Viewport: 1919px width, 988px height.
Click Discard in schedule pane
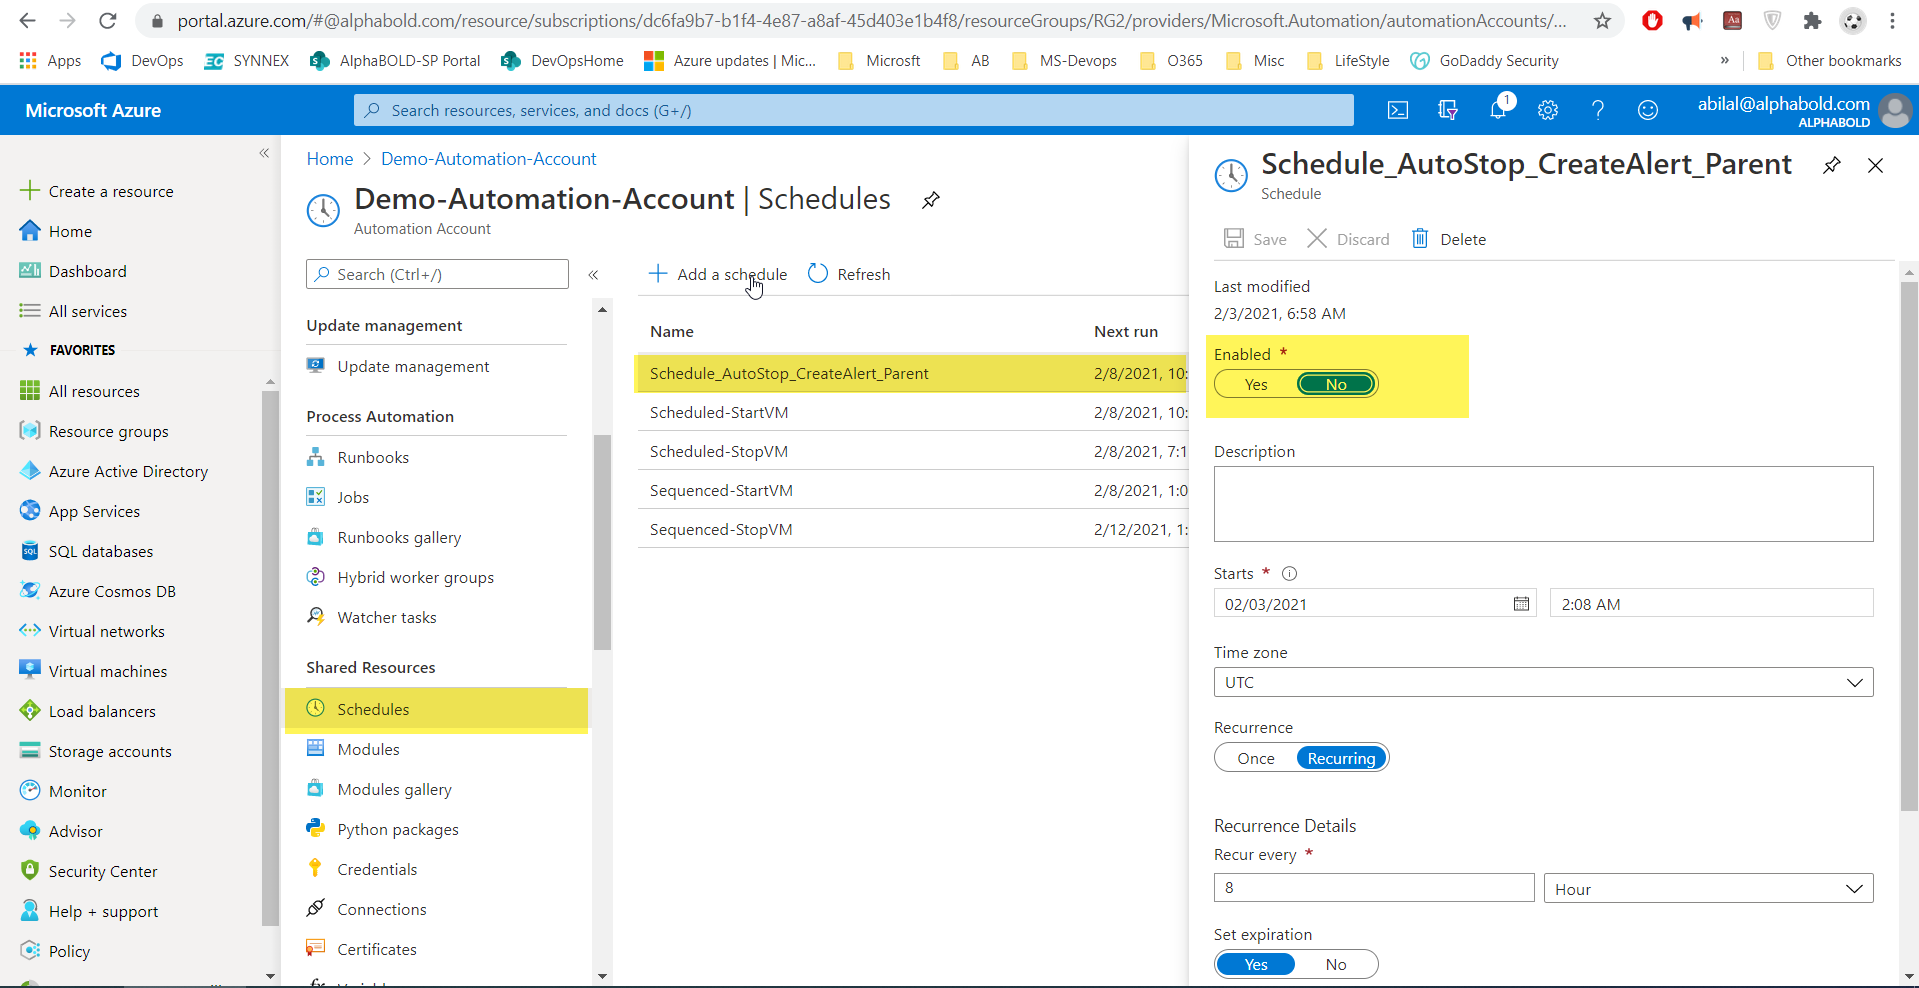[1348, 238]
